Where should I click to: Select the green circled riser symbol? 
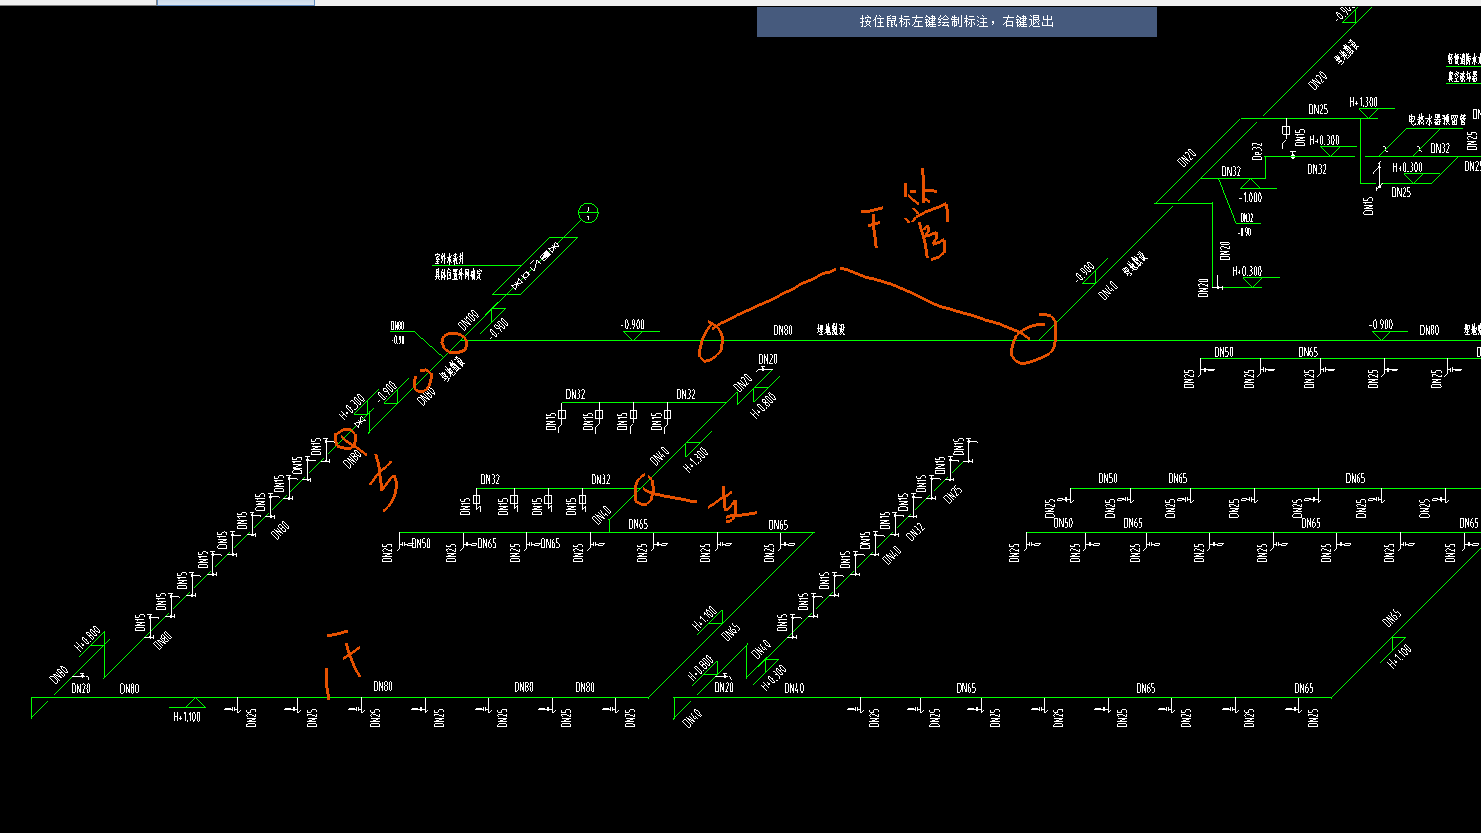tap(589, 213)
